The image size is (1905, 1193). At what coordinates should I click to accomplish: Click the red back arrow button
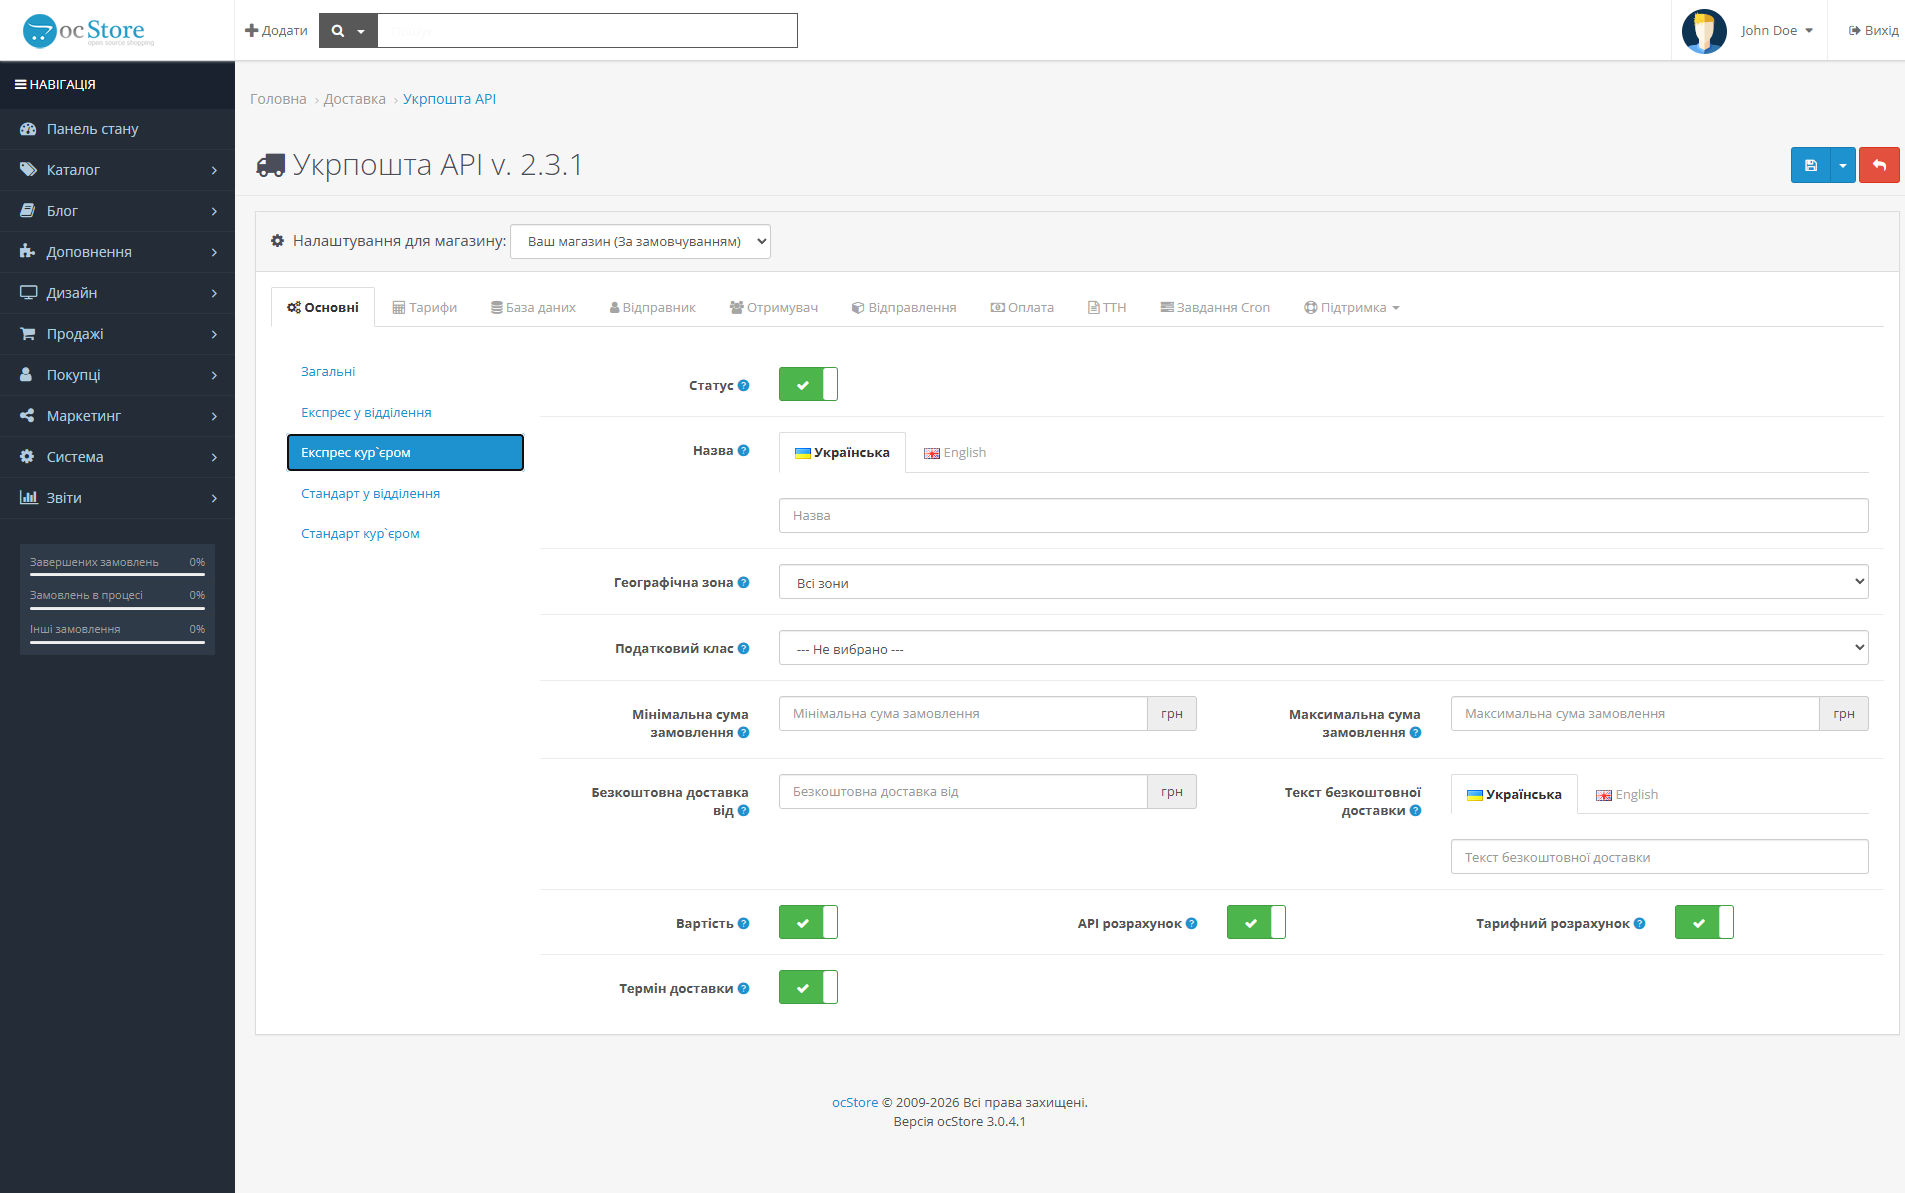(x=1879, y=165)
